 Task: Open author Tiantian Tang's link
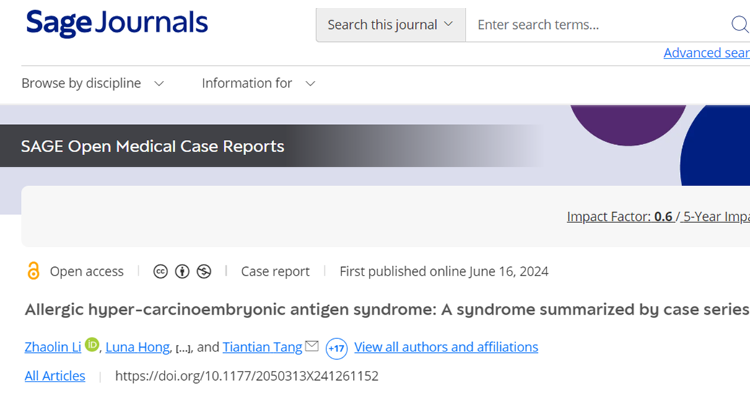(261, 347)
